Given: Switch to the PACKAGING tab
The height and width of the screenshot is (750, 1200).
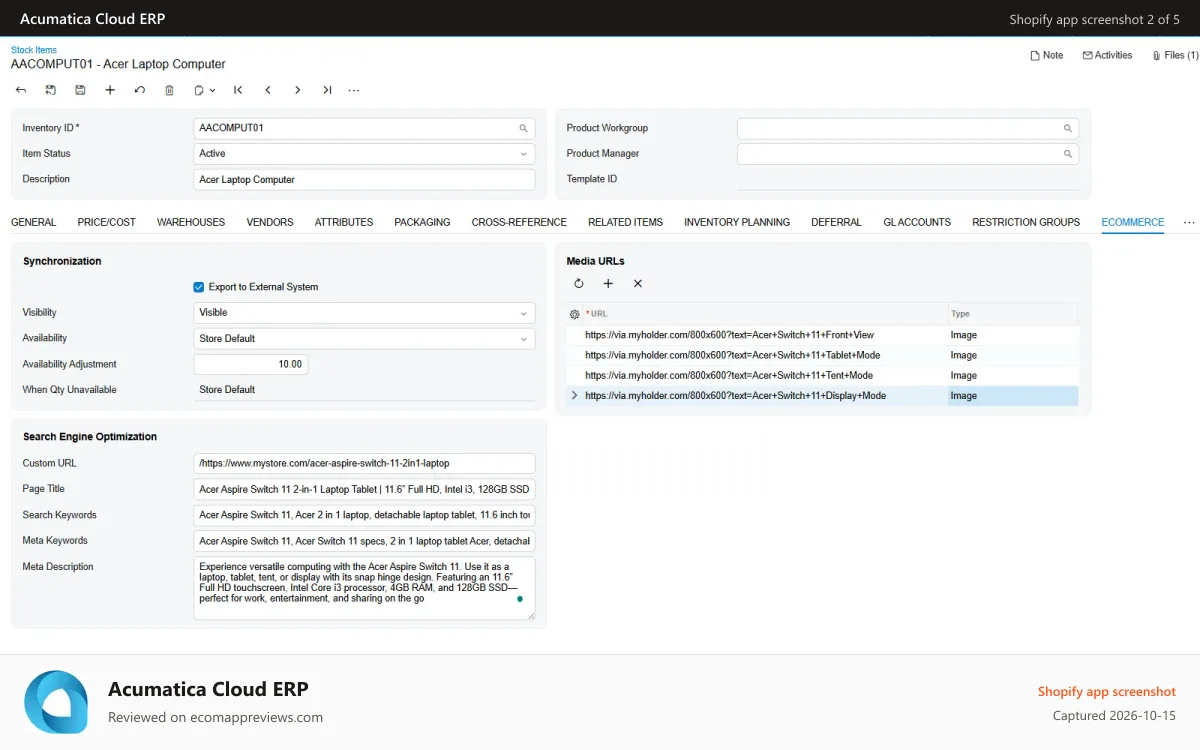Looking at the screenshot, I should [422, 222].
